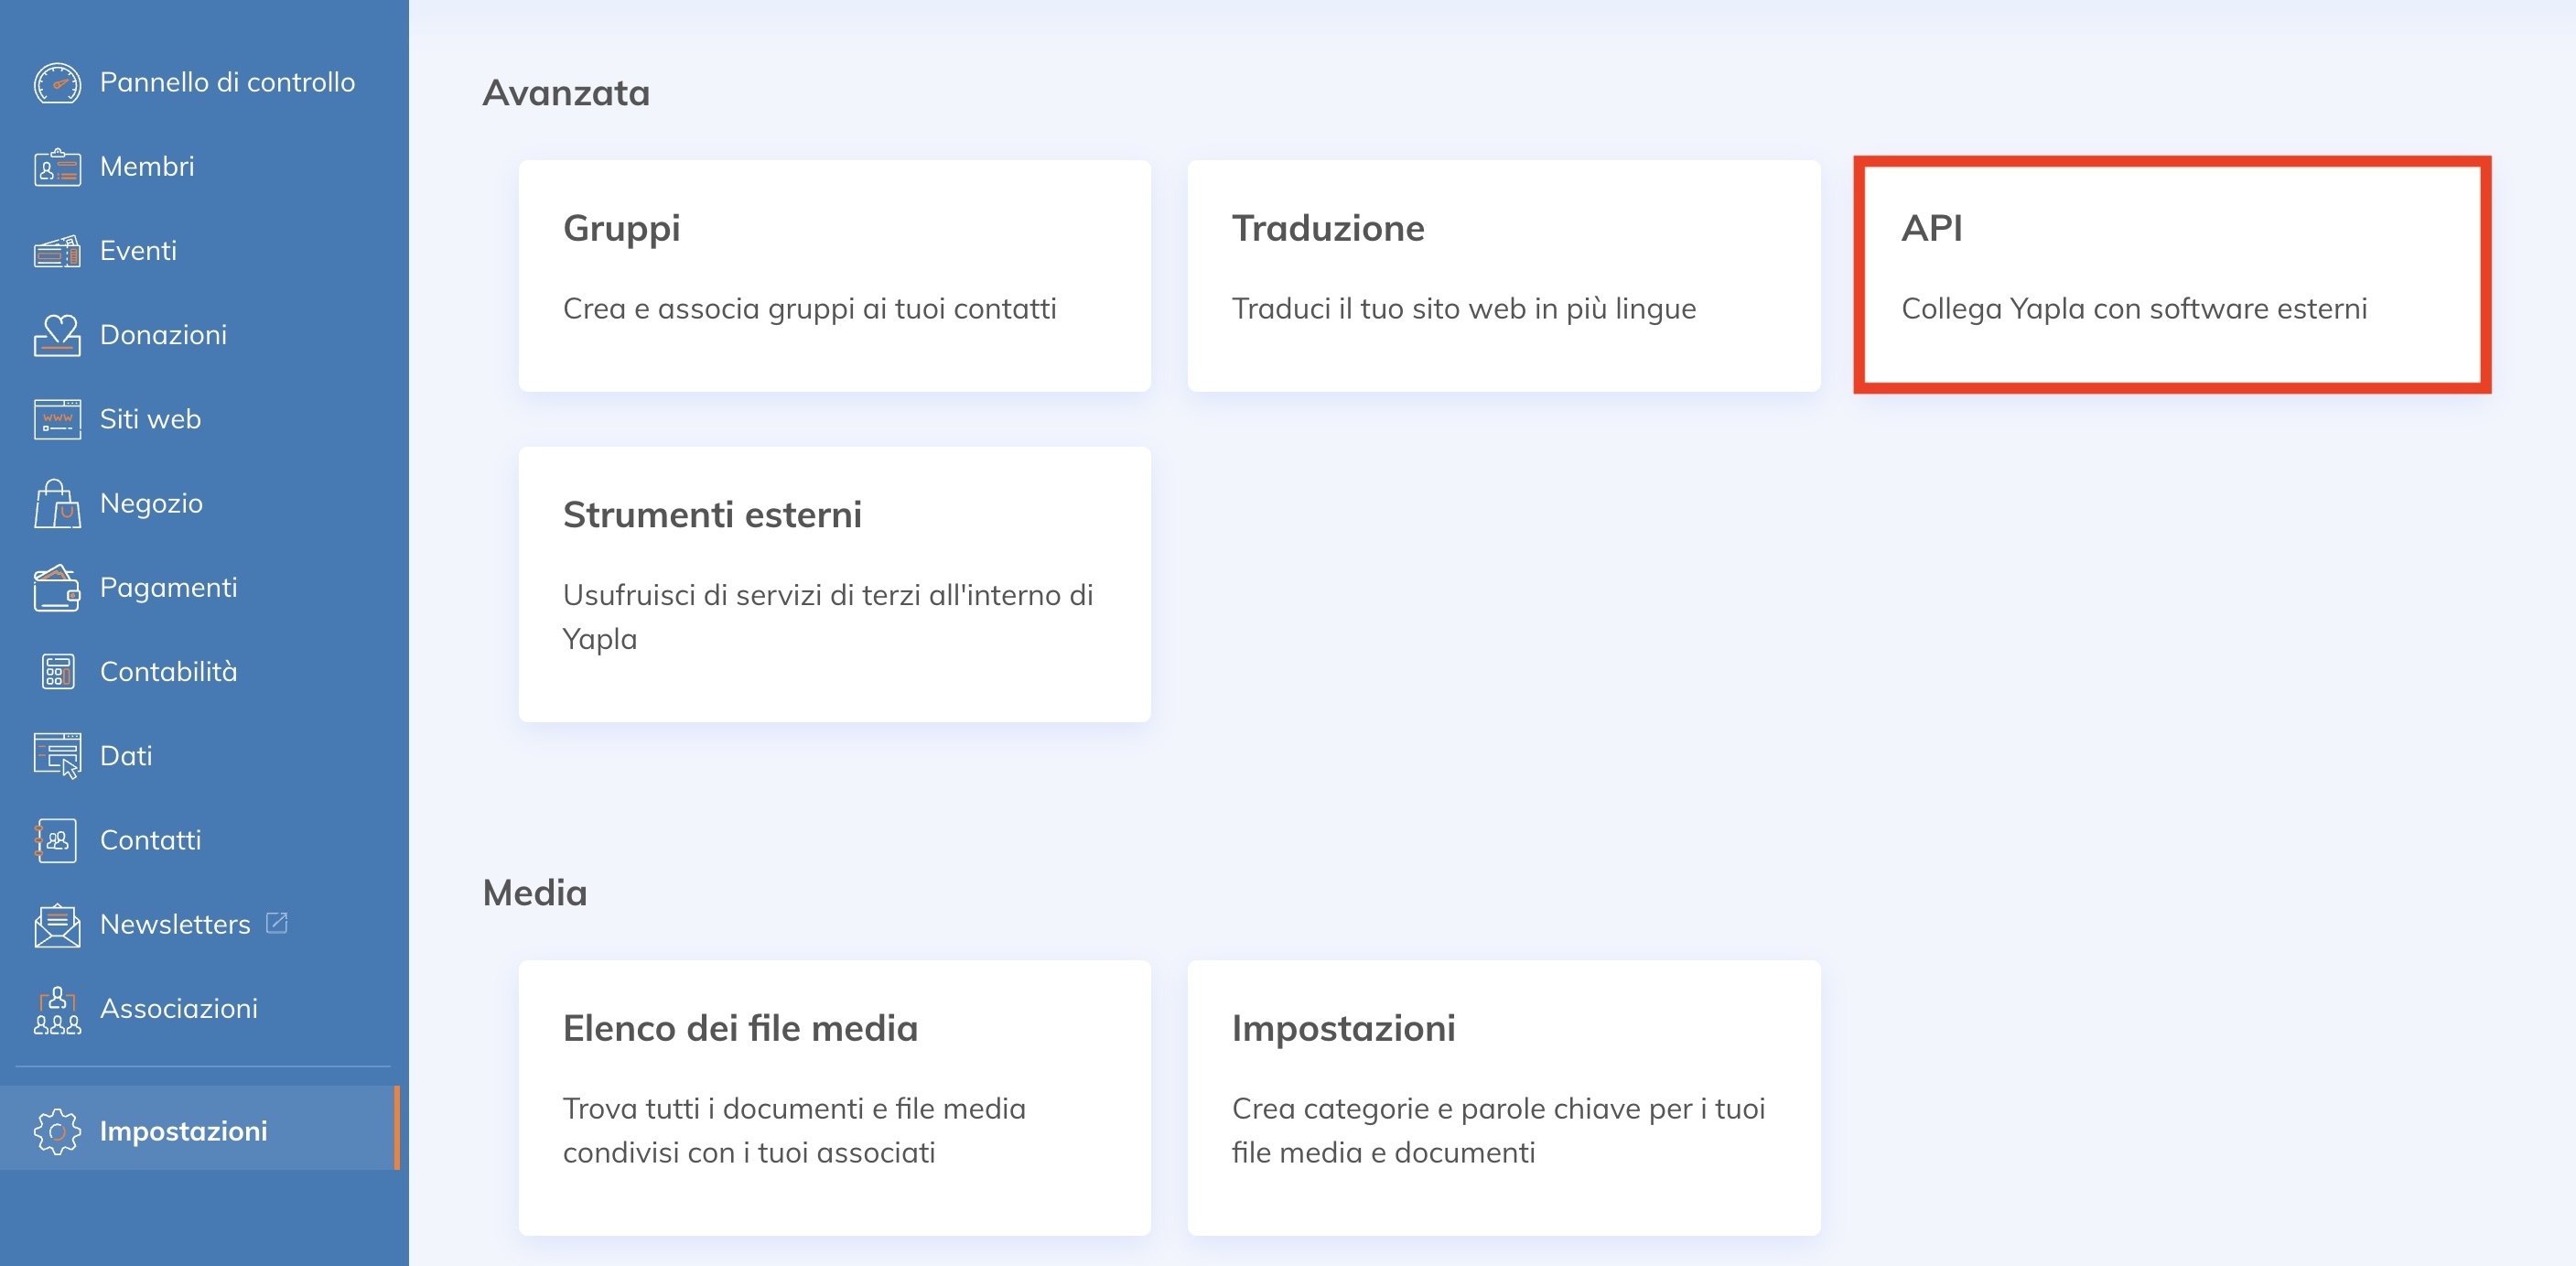Click the dashboard gauge icon

(57, 83)
